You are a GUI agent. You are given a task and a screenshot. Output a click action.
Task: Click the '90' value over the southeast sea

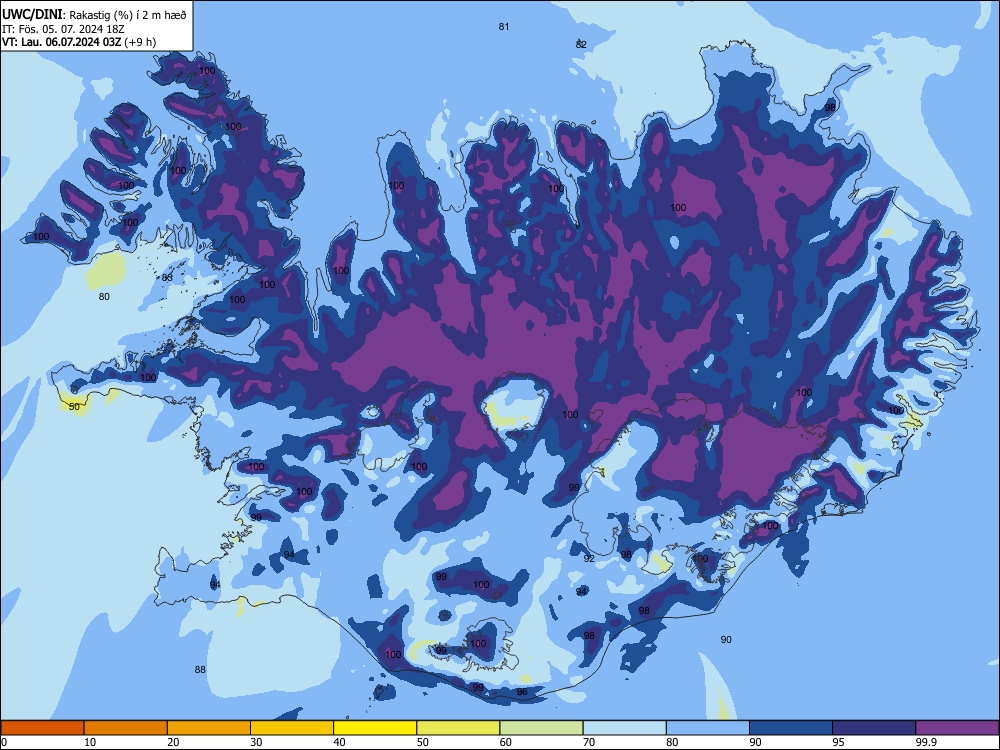(726, 639)
